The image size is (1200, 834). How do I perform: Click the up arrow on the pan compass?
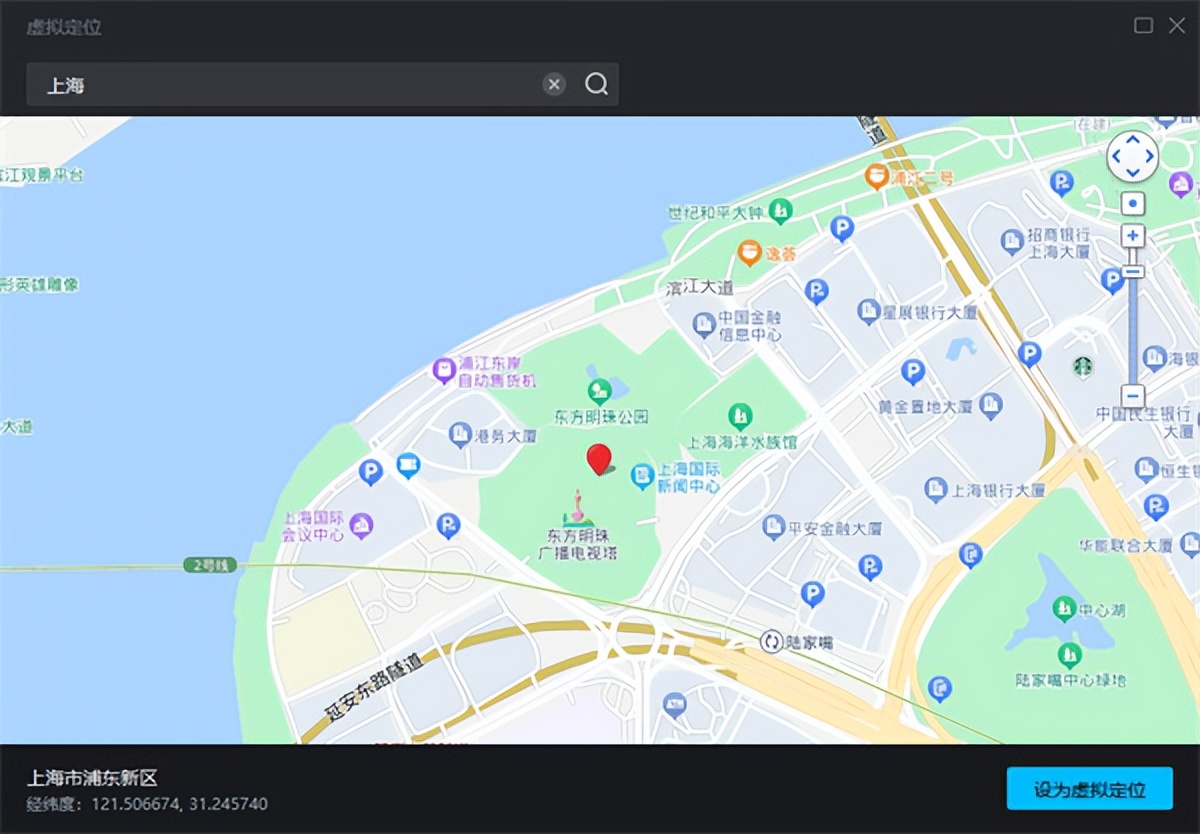(1132, 140)
